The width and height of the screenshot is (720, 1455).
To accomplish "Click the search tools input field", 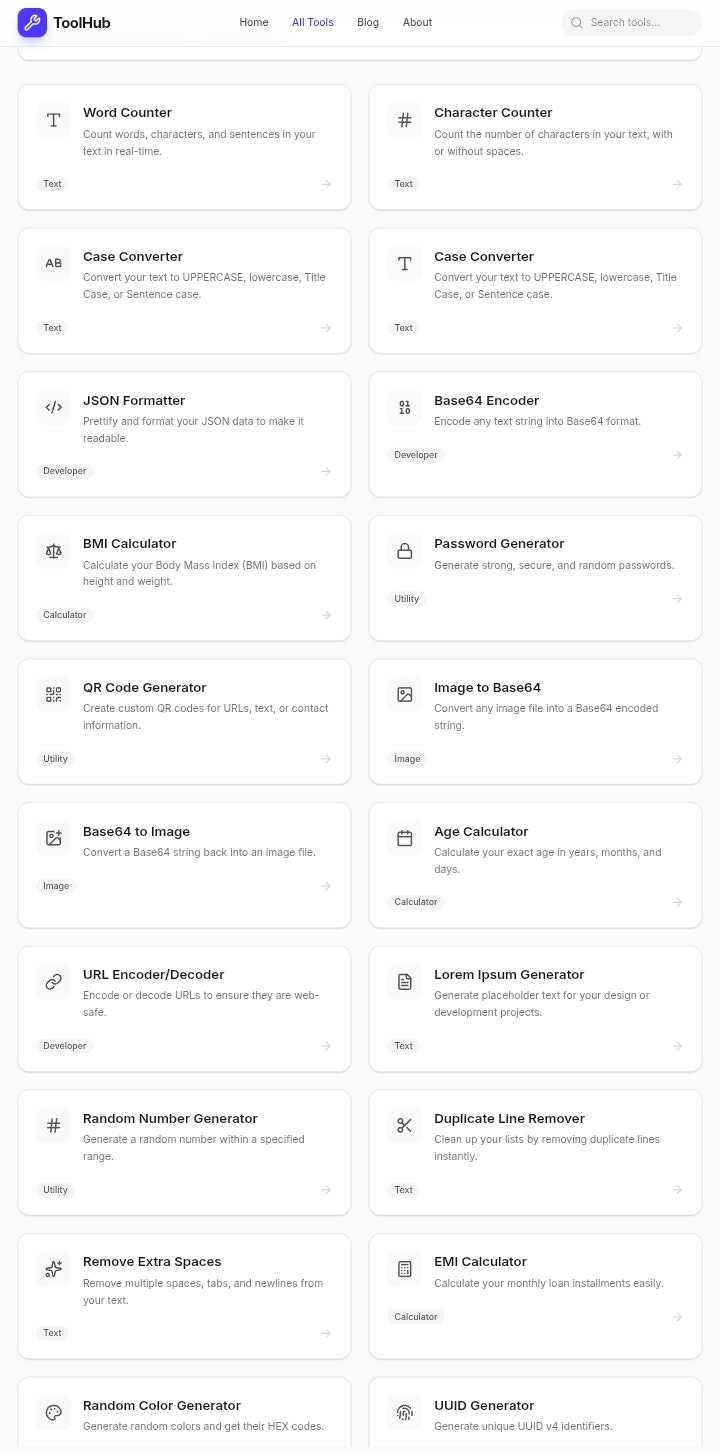I will (x=631, y=22).
